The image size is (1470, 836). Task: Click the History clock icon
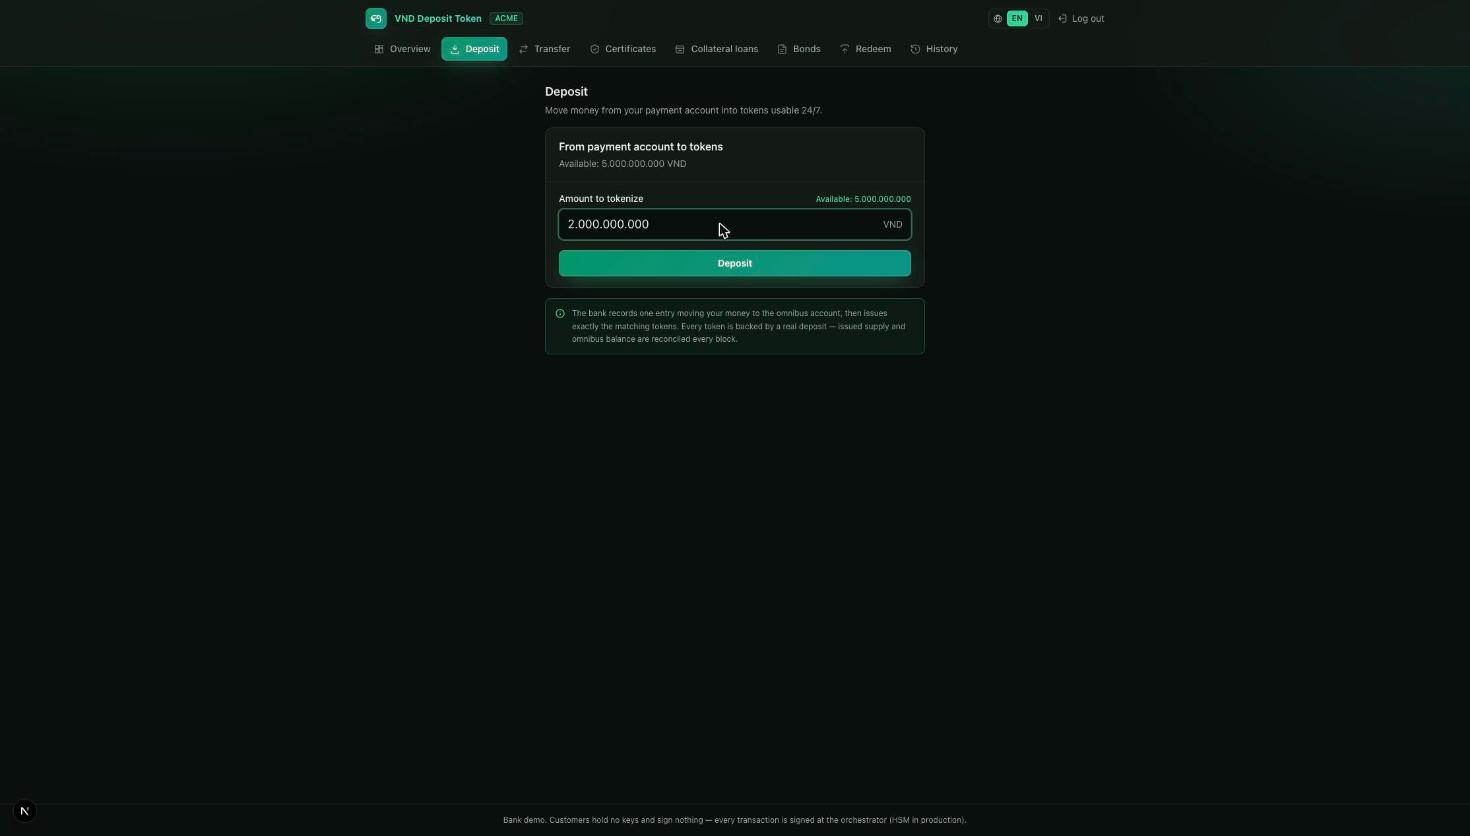coord(915,49)
